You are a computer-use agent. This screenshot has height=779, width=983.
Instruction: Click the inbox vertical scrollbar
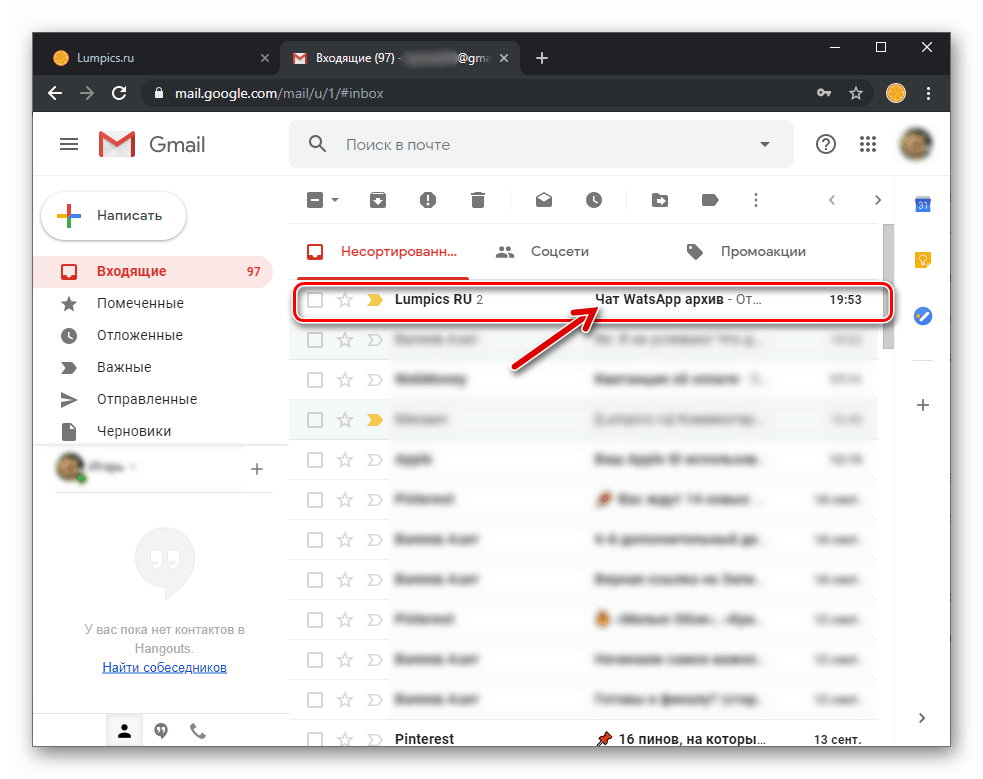pos(888,286)
